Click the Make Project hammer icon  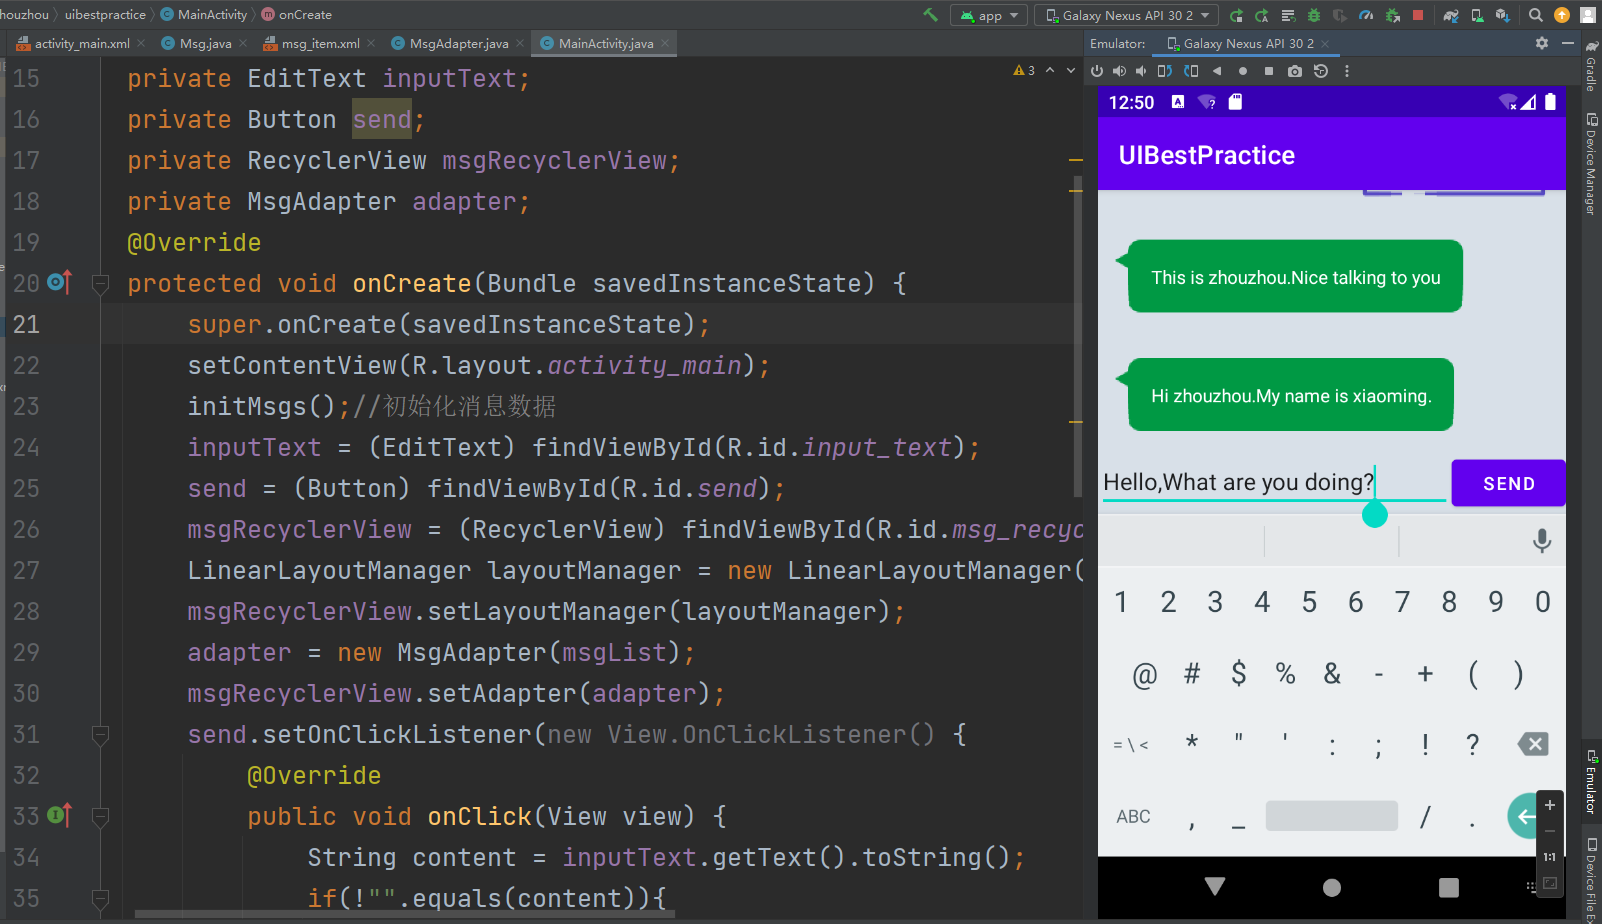click(x=931, y=15)
